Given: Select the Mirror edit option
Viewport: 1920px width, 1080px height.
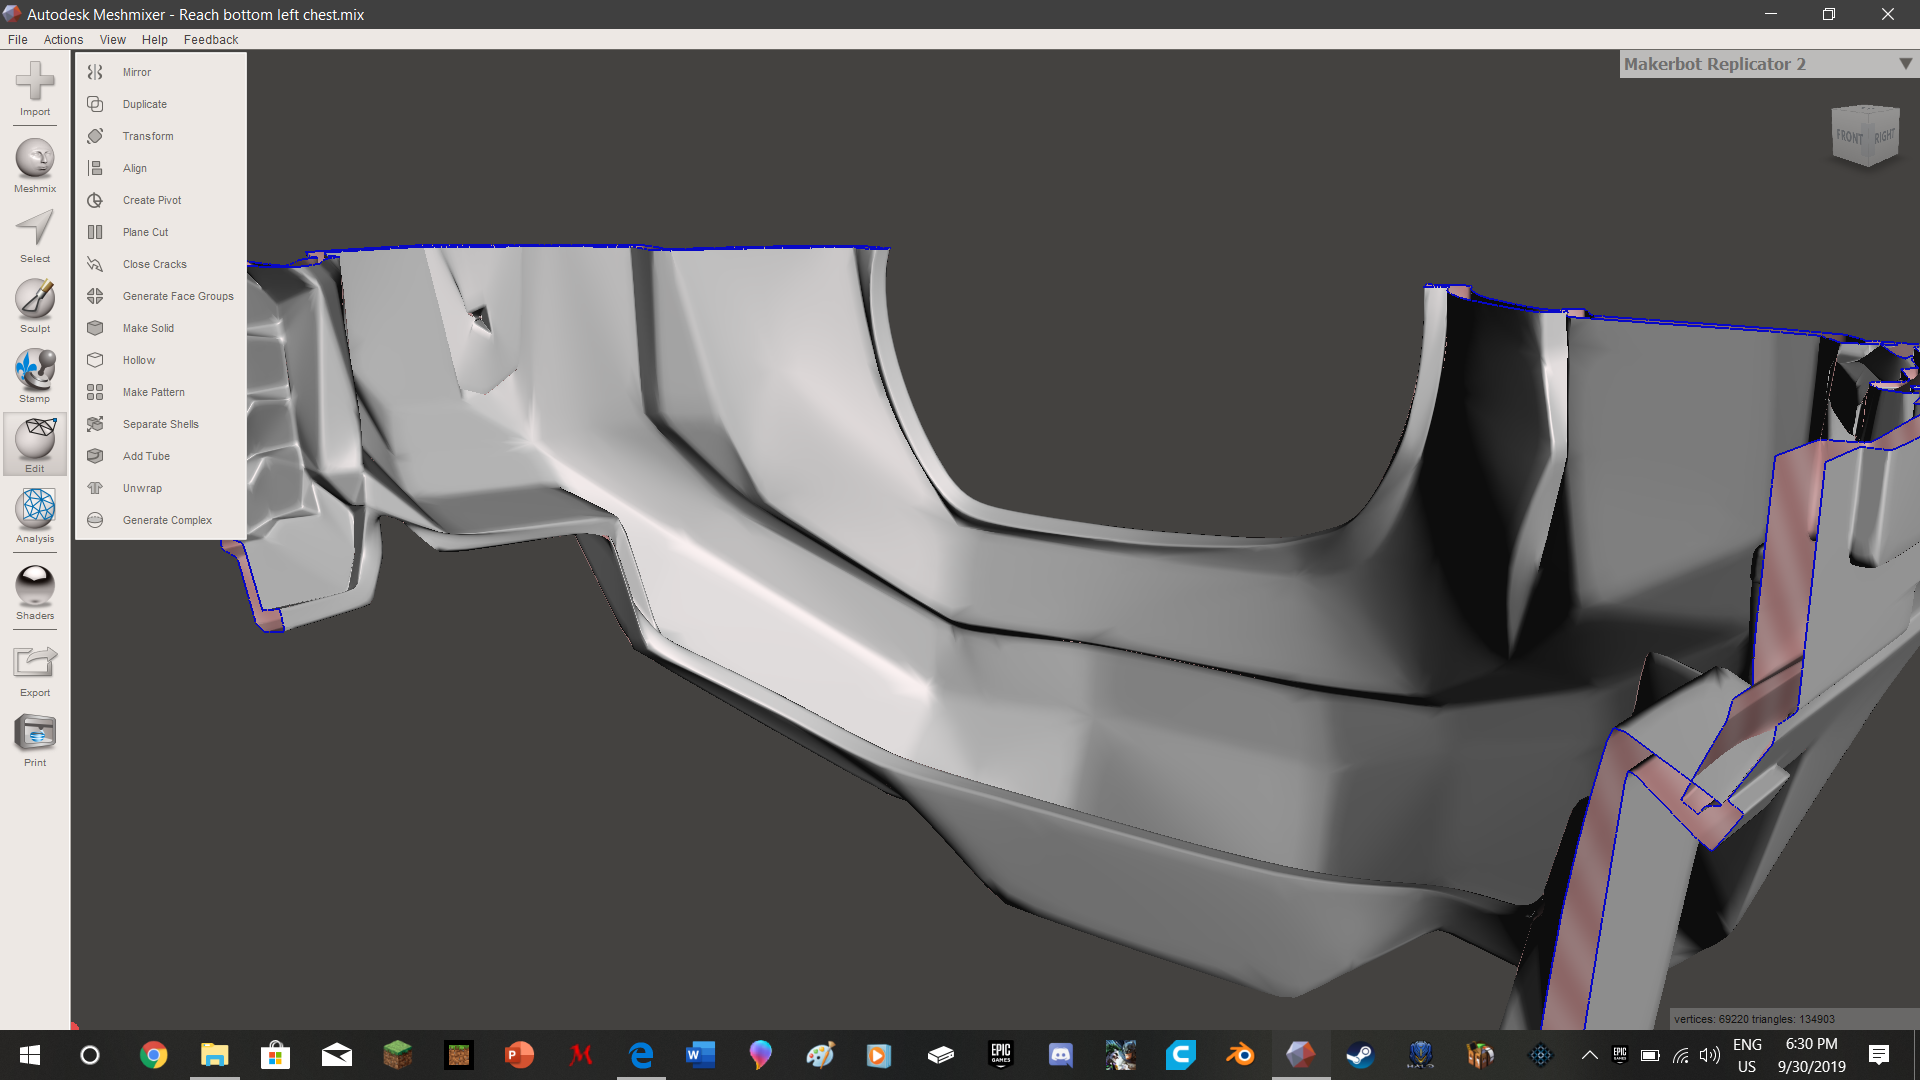Looking at the screenshot, I should tap(137, 72).
